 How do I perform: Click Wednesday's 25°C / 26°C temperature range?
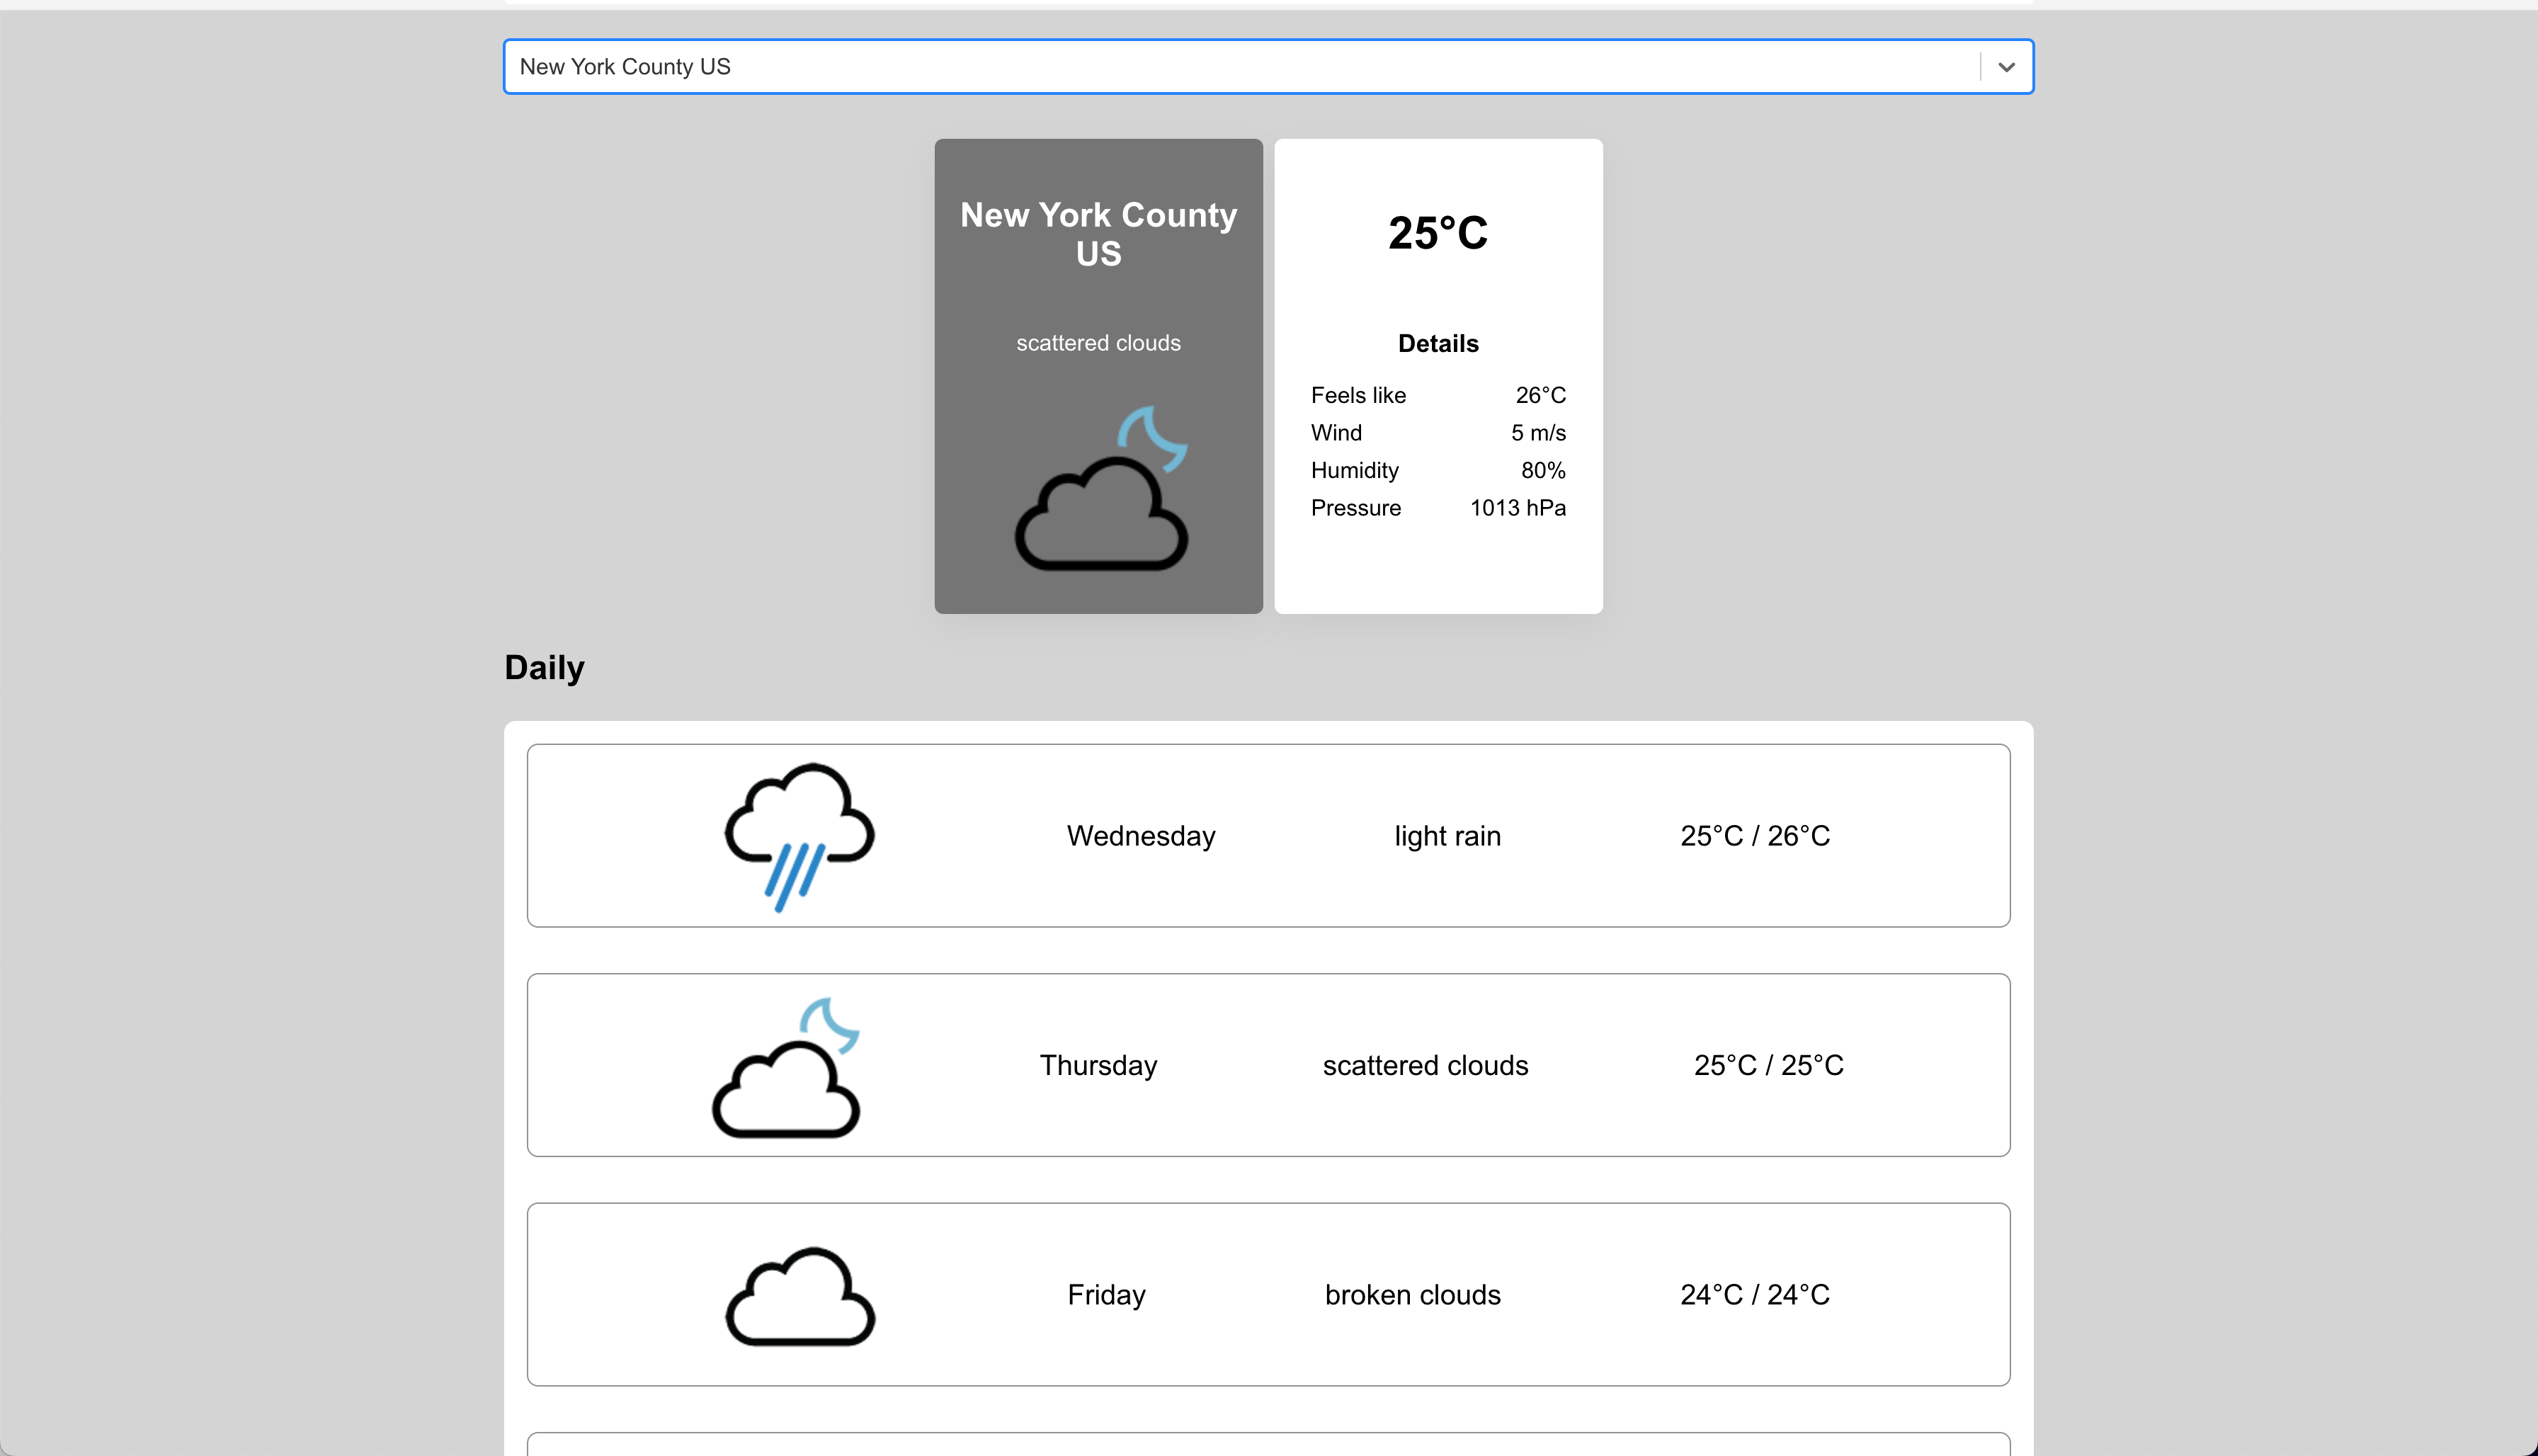(1754, 836)
